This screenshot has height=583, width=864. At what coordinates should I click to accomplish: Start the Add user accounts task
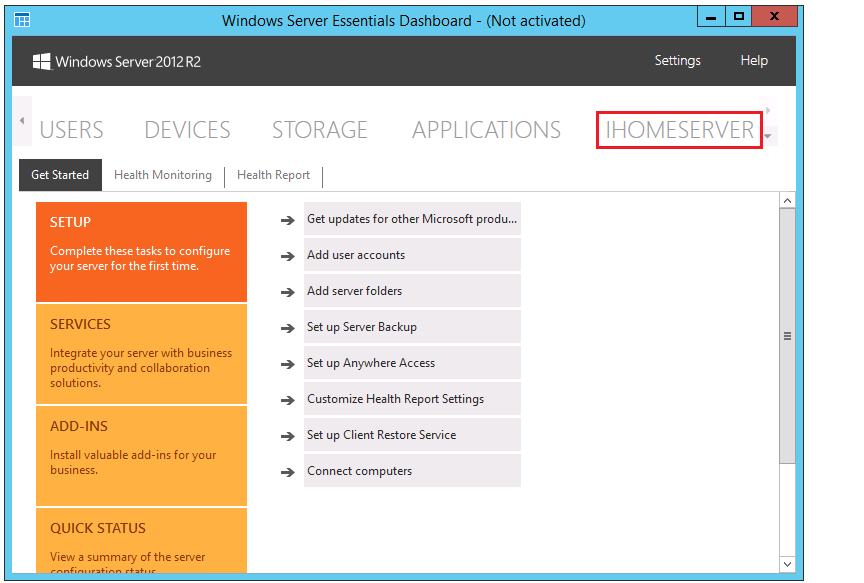click(x=412, y=255)
